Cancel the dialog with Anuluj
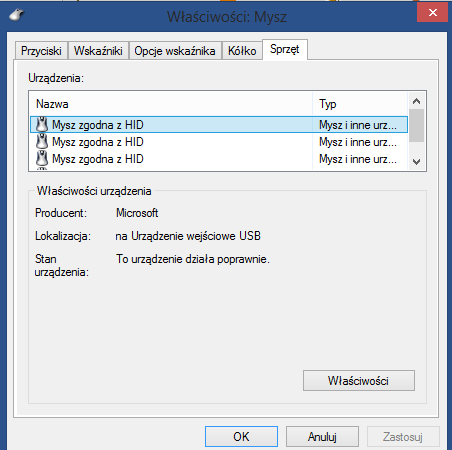Image resolution: width=452 pixels, height=450 pixels. tap(322, 436)
